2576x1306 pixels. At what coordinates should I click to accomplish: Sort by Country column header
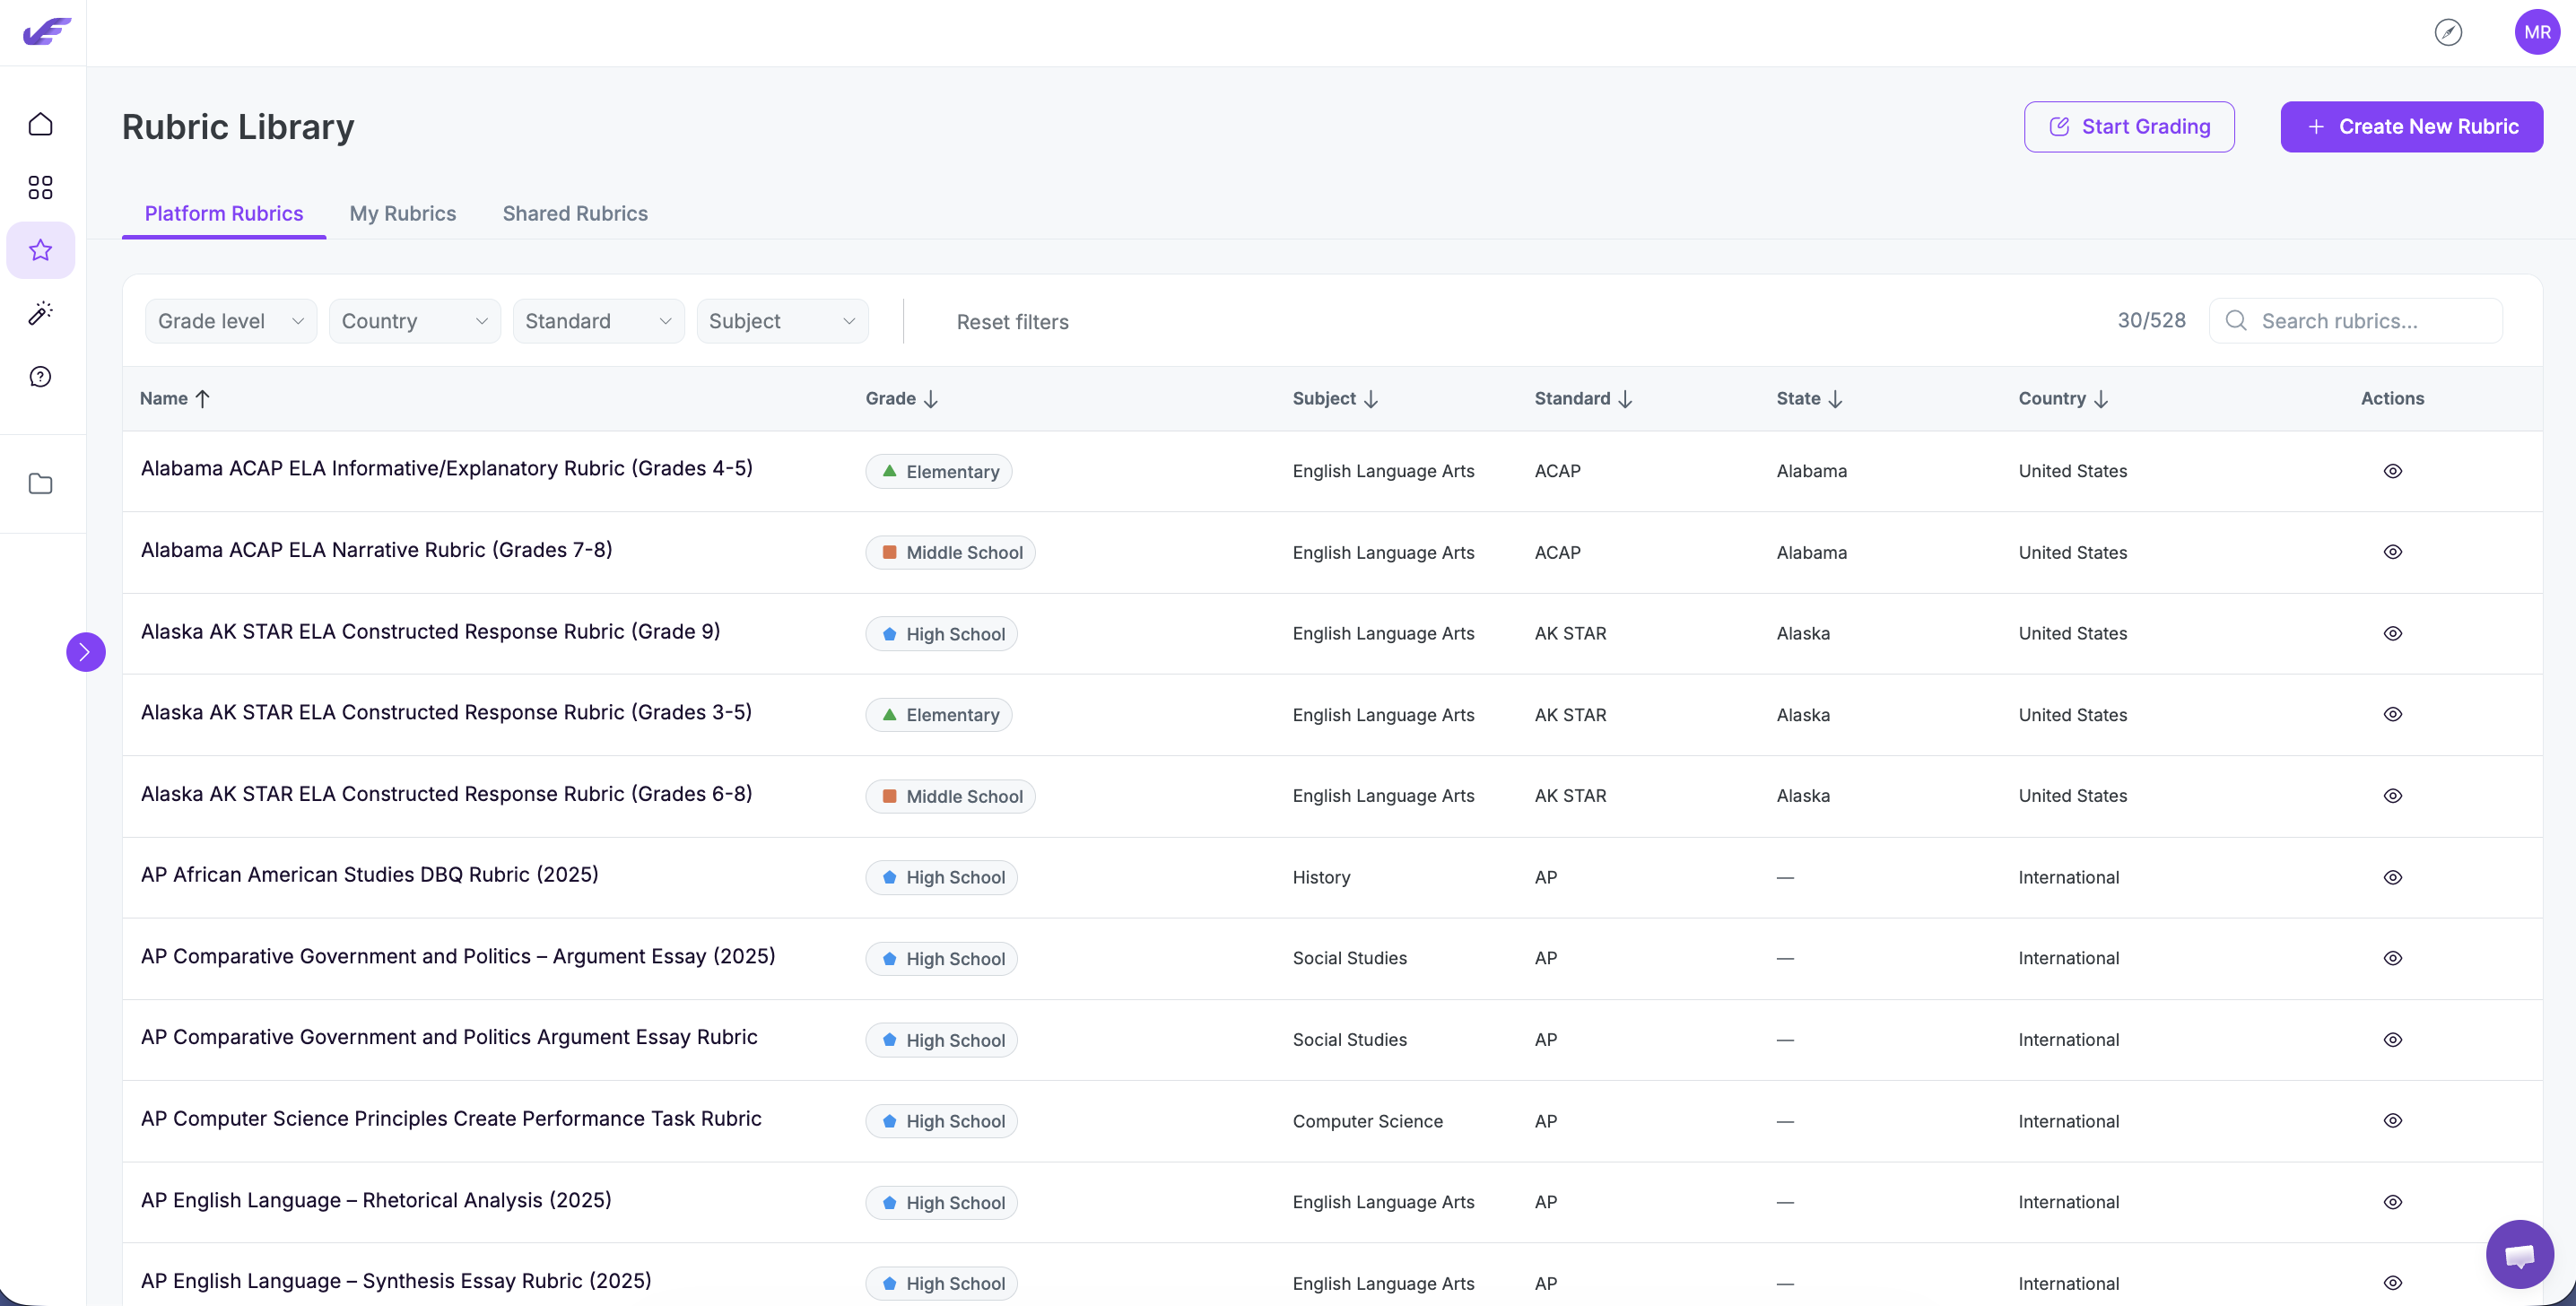pyautogui.click(x=2063, y=398)
